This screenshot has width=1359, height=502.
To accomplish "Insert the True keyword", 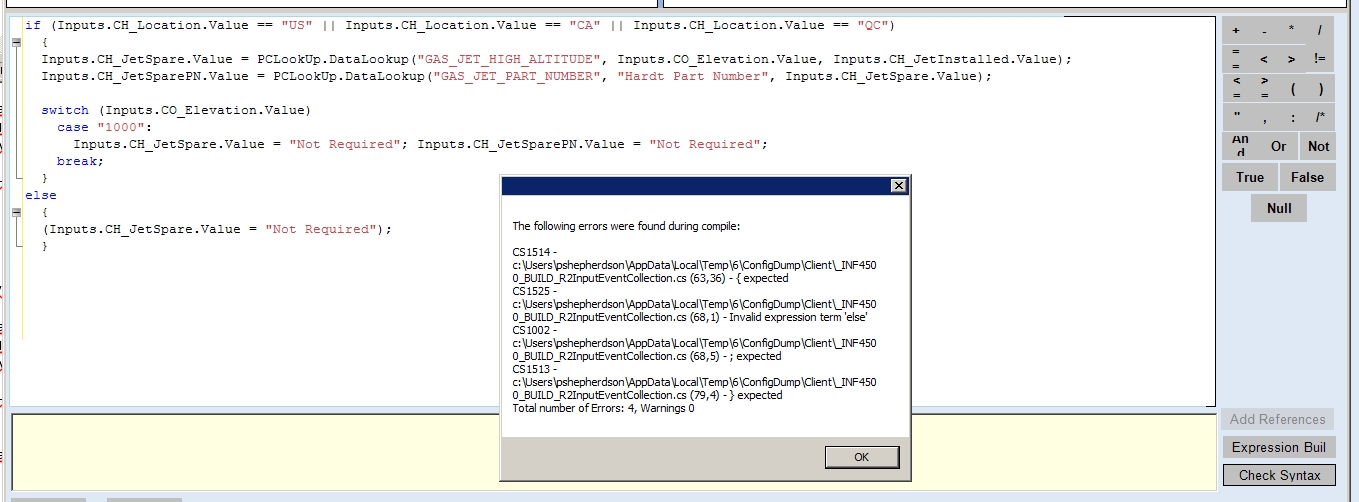I will 1250,177.
